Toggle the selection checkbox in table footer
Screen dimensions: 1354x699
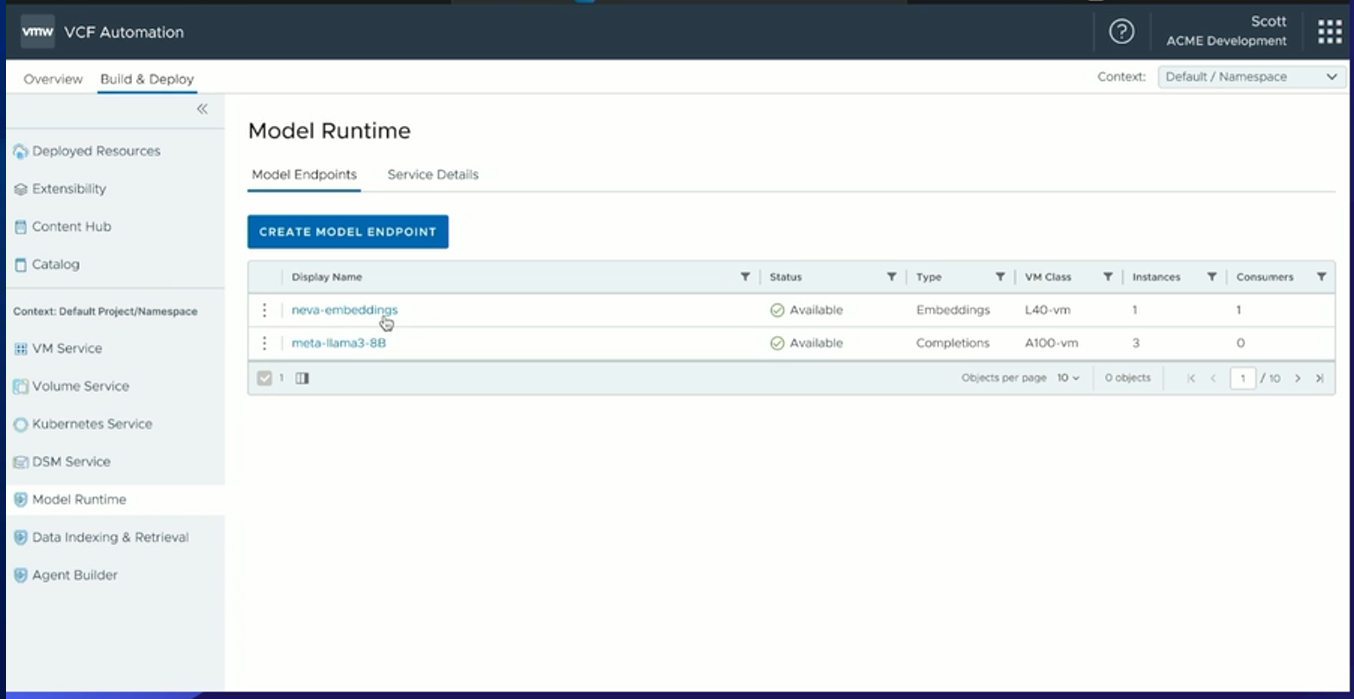pos(264,378)
